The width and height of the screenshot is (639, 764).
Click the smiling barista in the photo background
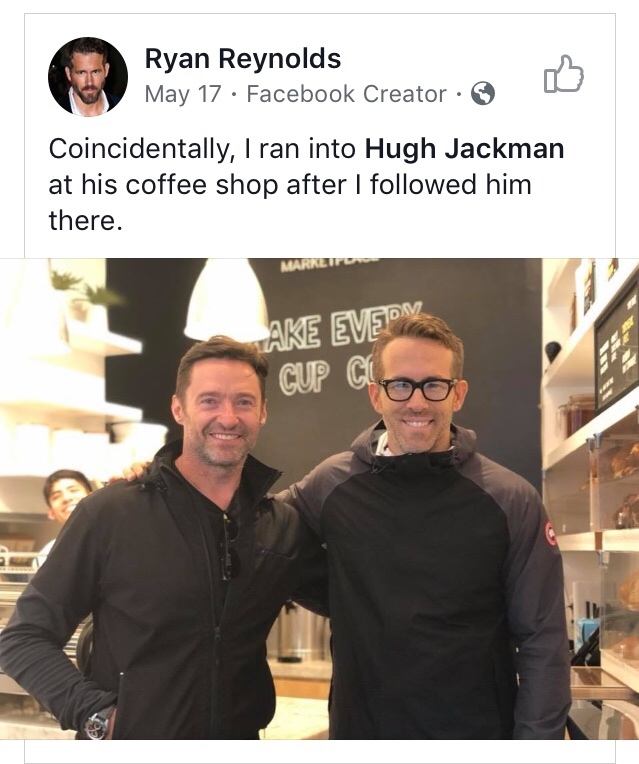(67, 497)
